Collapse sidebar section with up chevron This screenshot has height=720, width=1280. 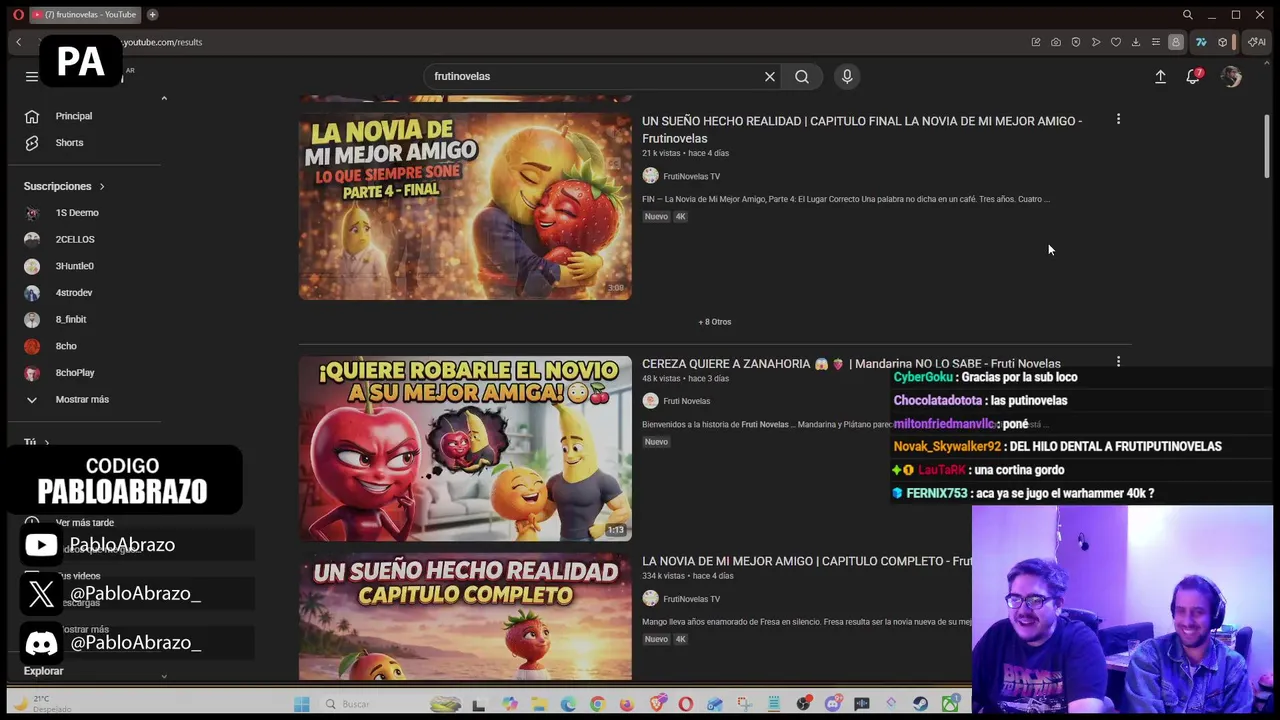[x=164, y=98]
